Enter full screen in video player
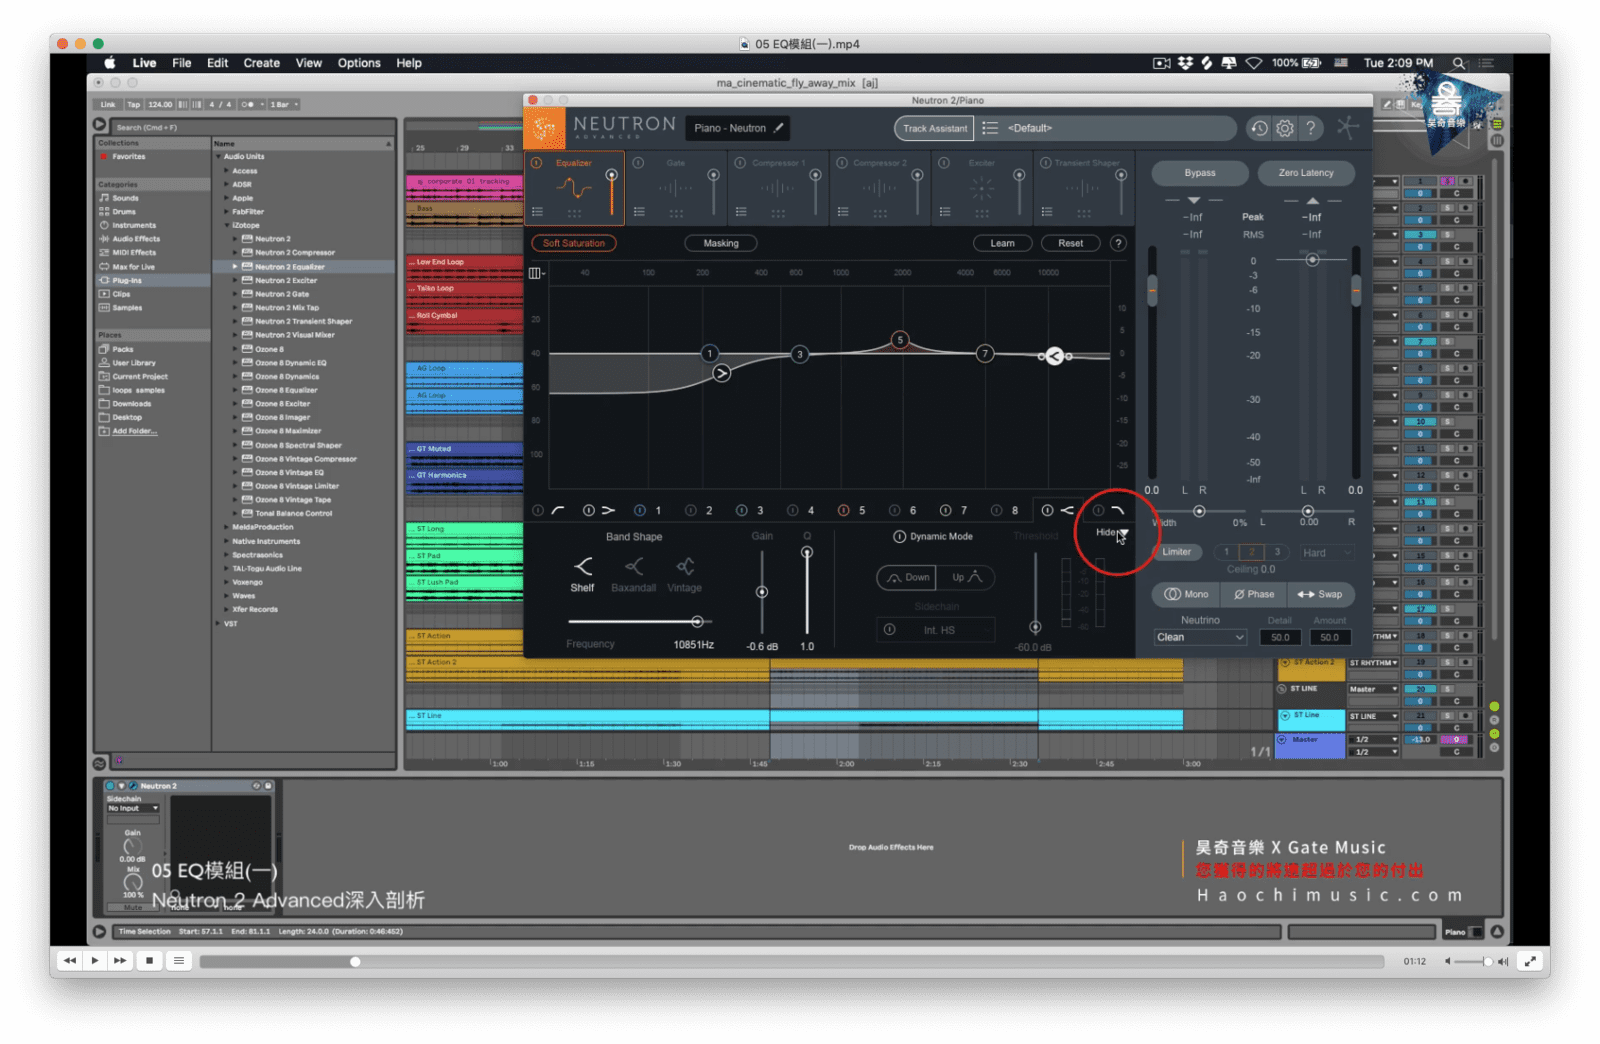This screenshot has height=1044, width=1600. pyautogui.click(x=1530, y=961)
